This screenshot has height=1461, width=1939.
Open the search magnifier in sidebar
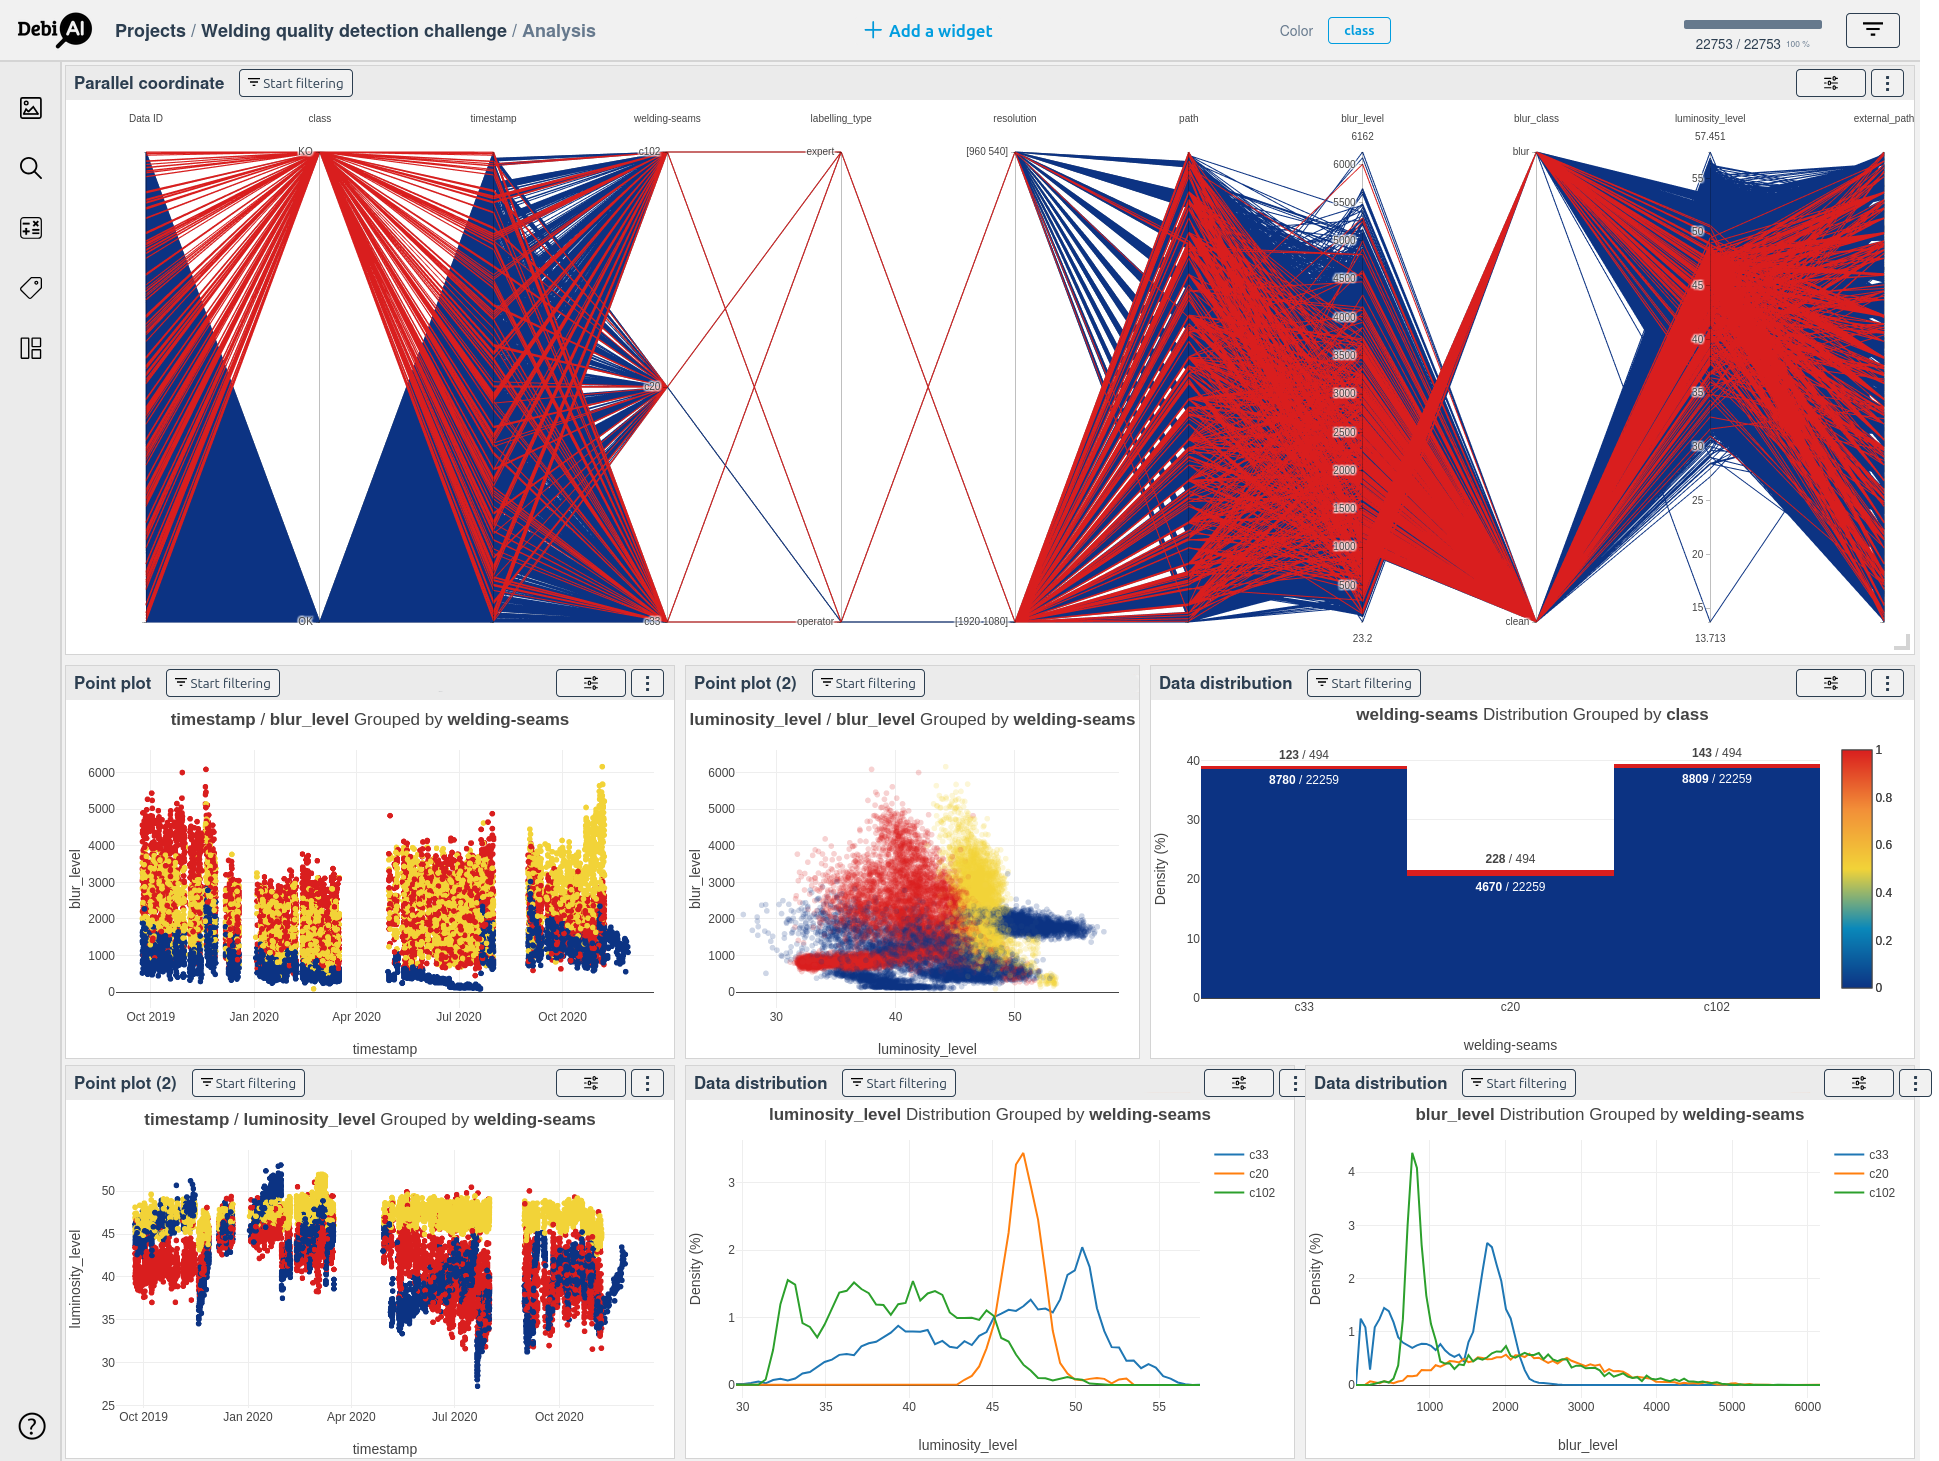31,168
